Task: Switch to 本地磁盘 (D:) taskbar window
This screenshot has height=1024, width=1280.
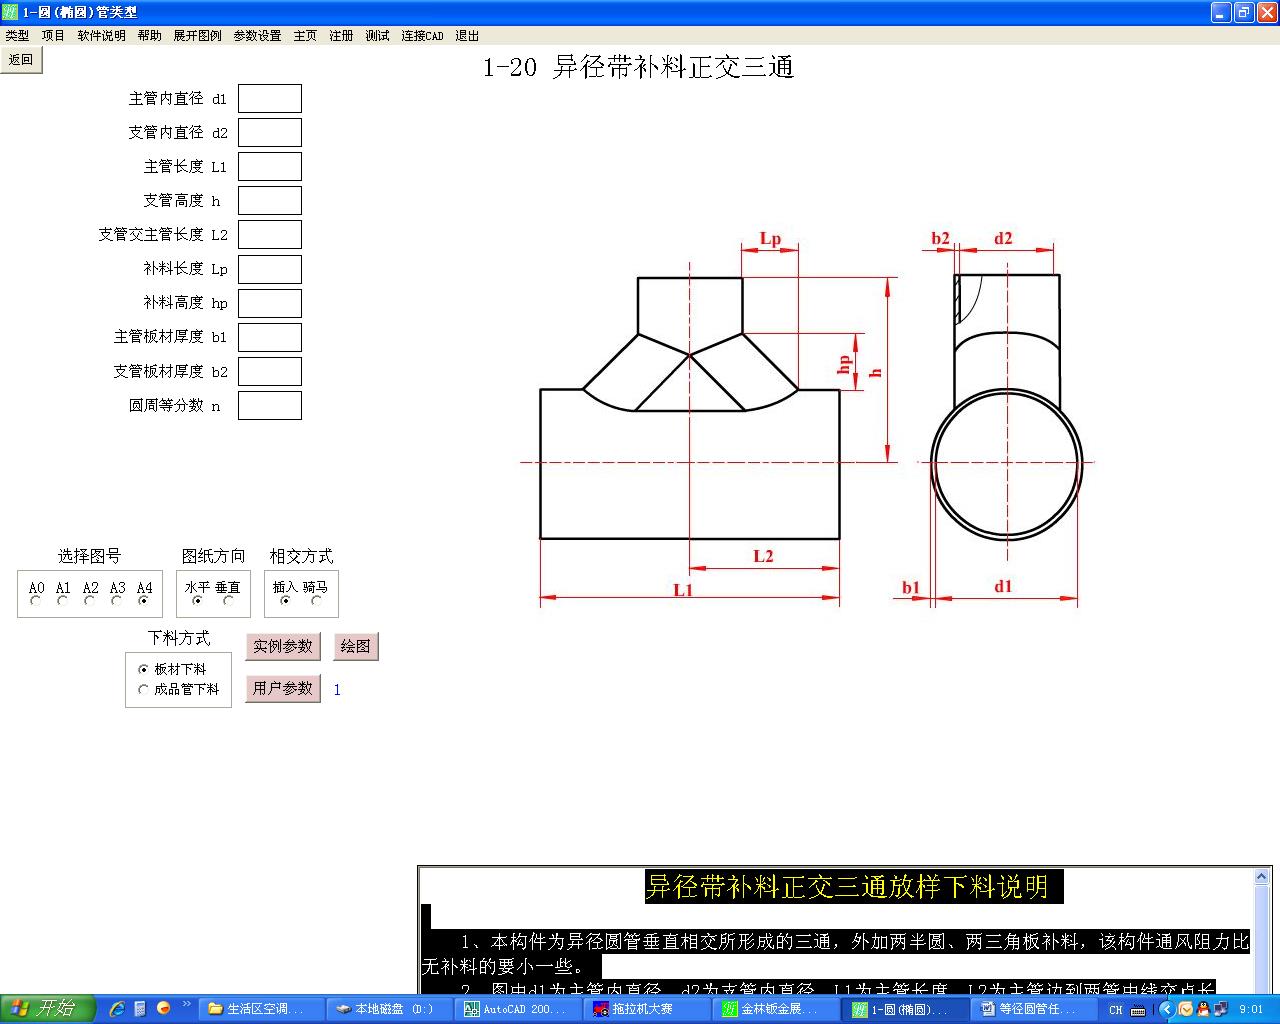Action: click(392, 1009)
